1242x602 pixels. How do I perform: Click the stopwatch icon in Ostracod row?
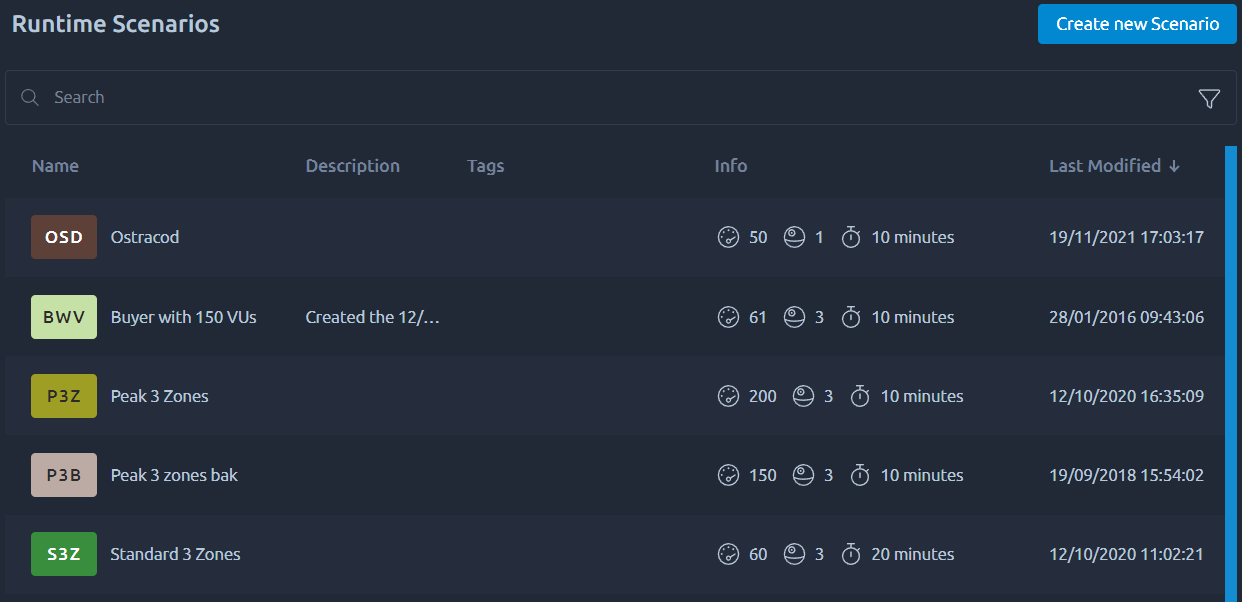click(851, 237)
